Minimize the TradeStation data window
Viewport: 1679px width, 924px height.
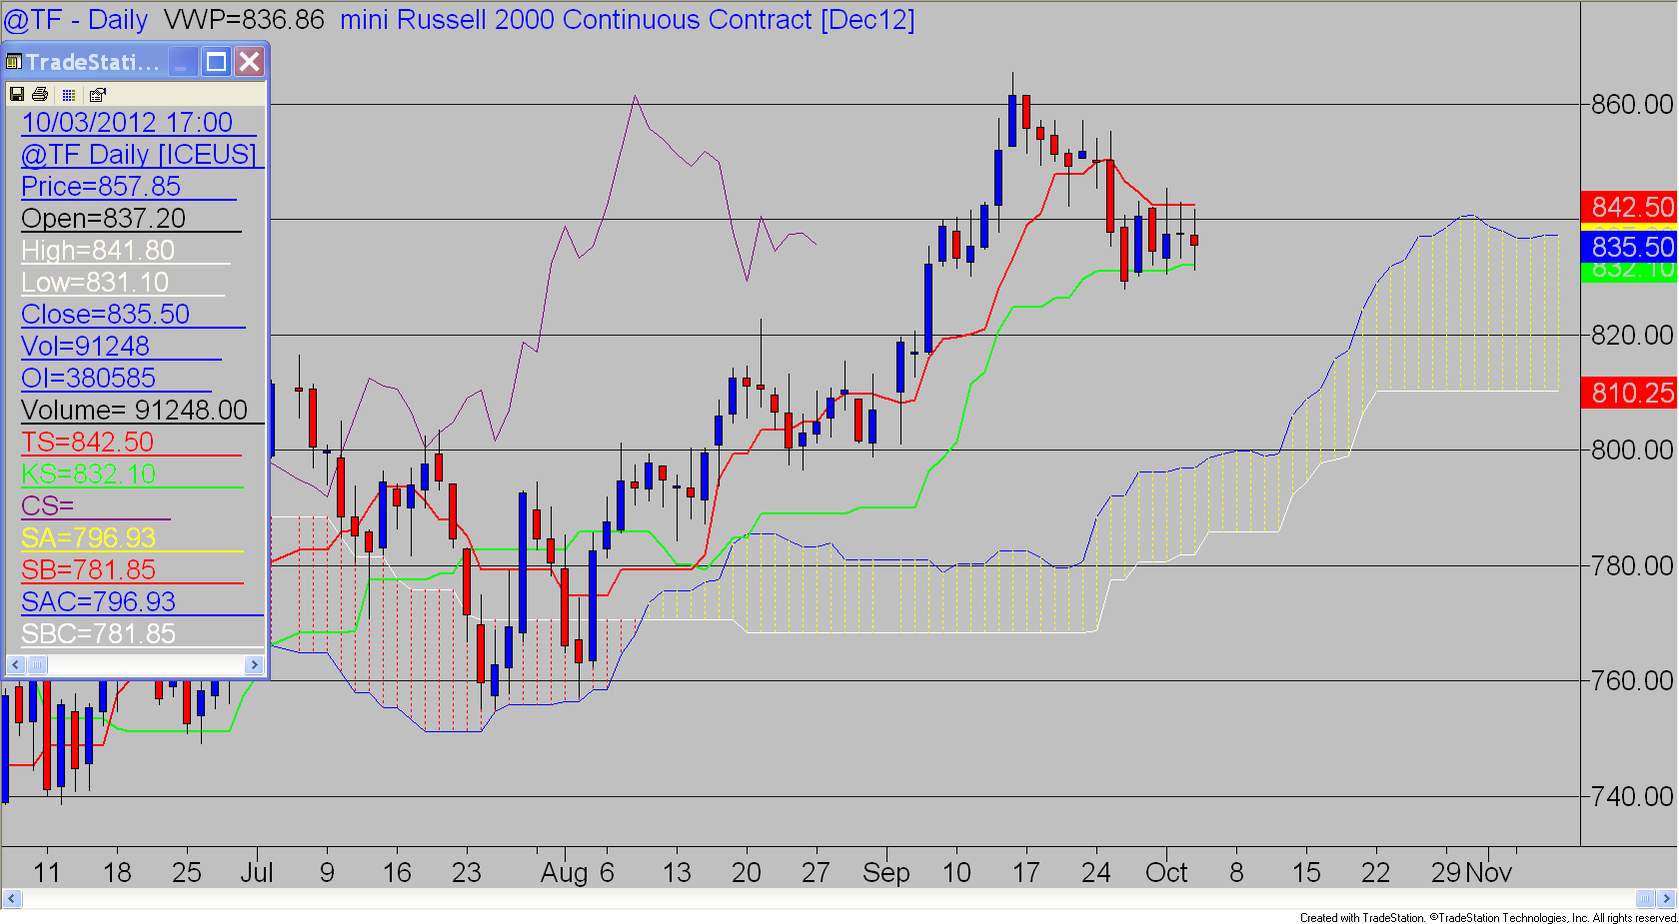click(x=181, y=62)
